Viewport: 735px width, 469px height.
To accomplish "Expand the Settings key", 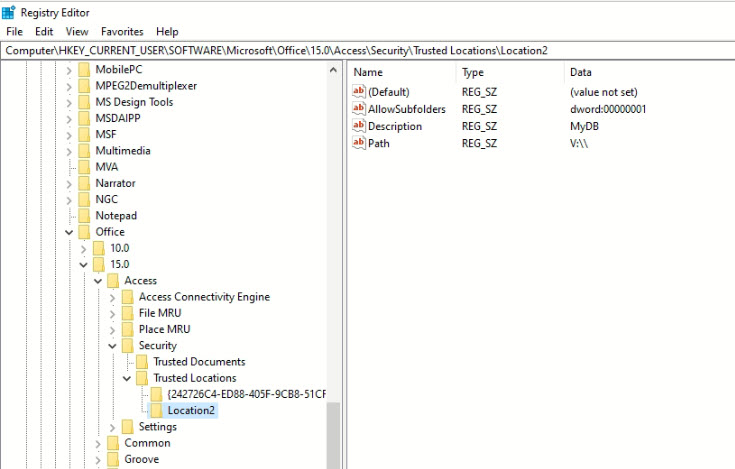I will (112, 427).
